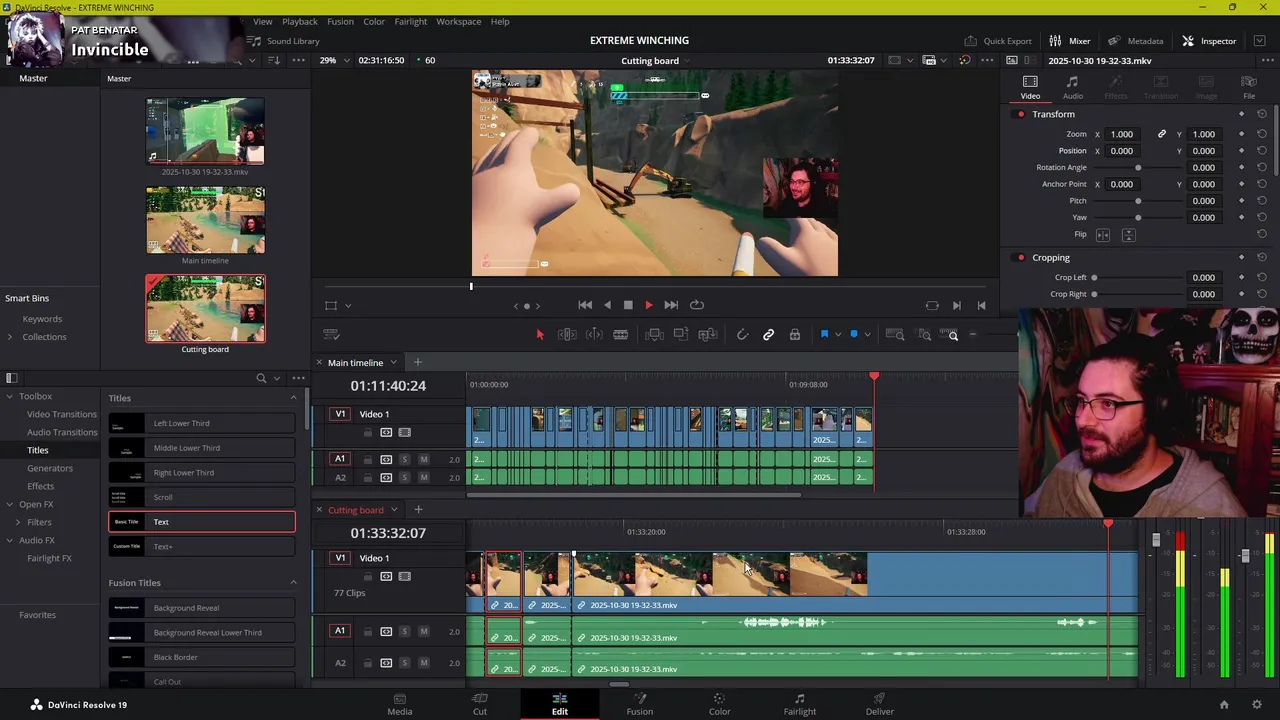Collapse the Titles category header
The image size is (1280, 720).
293,398
